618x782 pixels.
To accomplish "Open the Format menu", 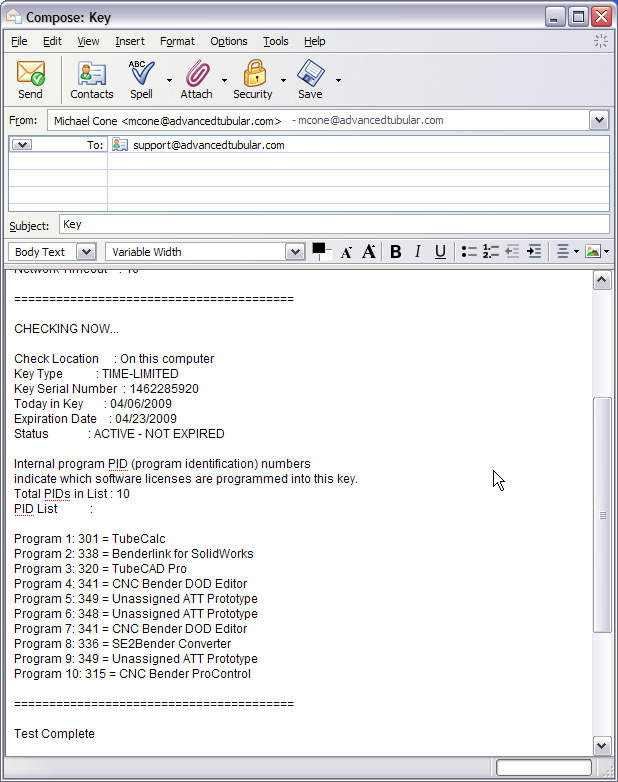I will coord(177,41).
